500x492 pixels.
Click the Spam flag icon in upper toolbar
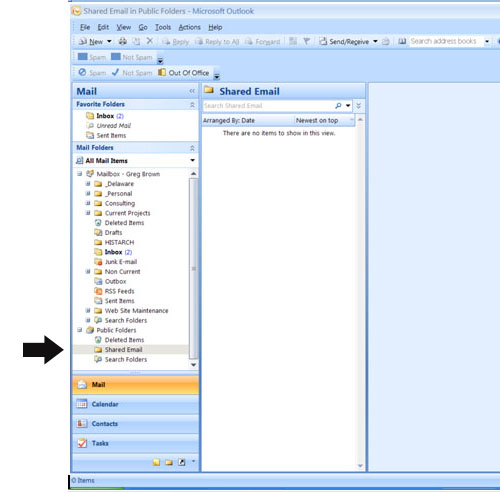tap(82, 57)
